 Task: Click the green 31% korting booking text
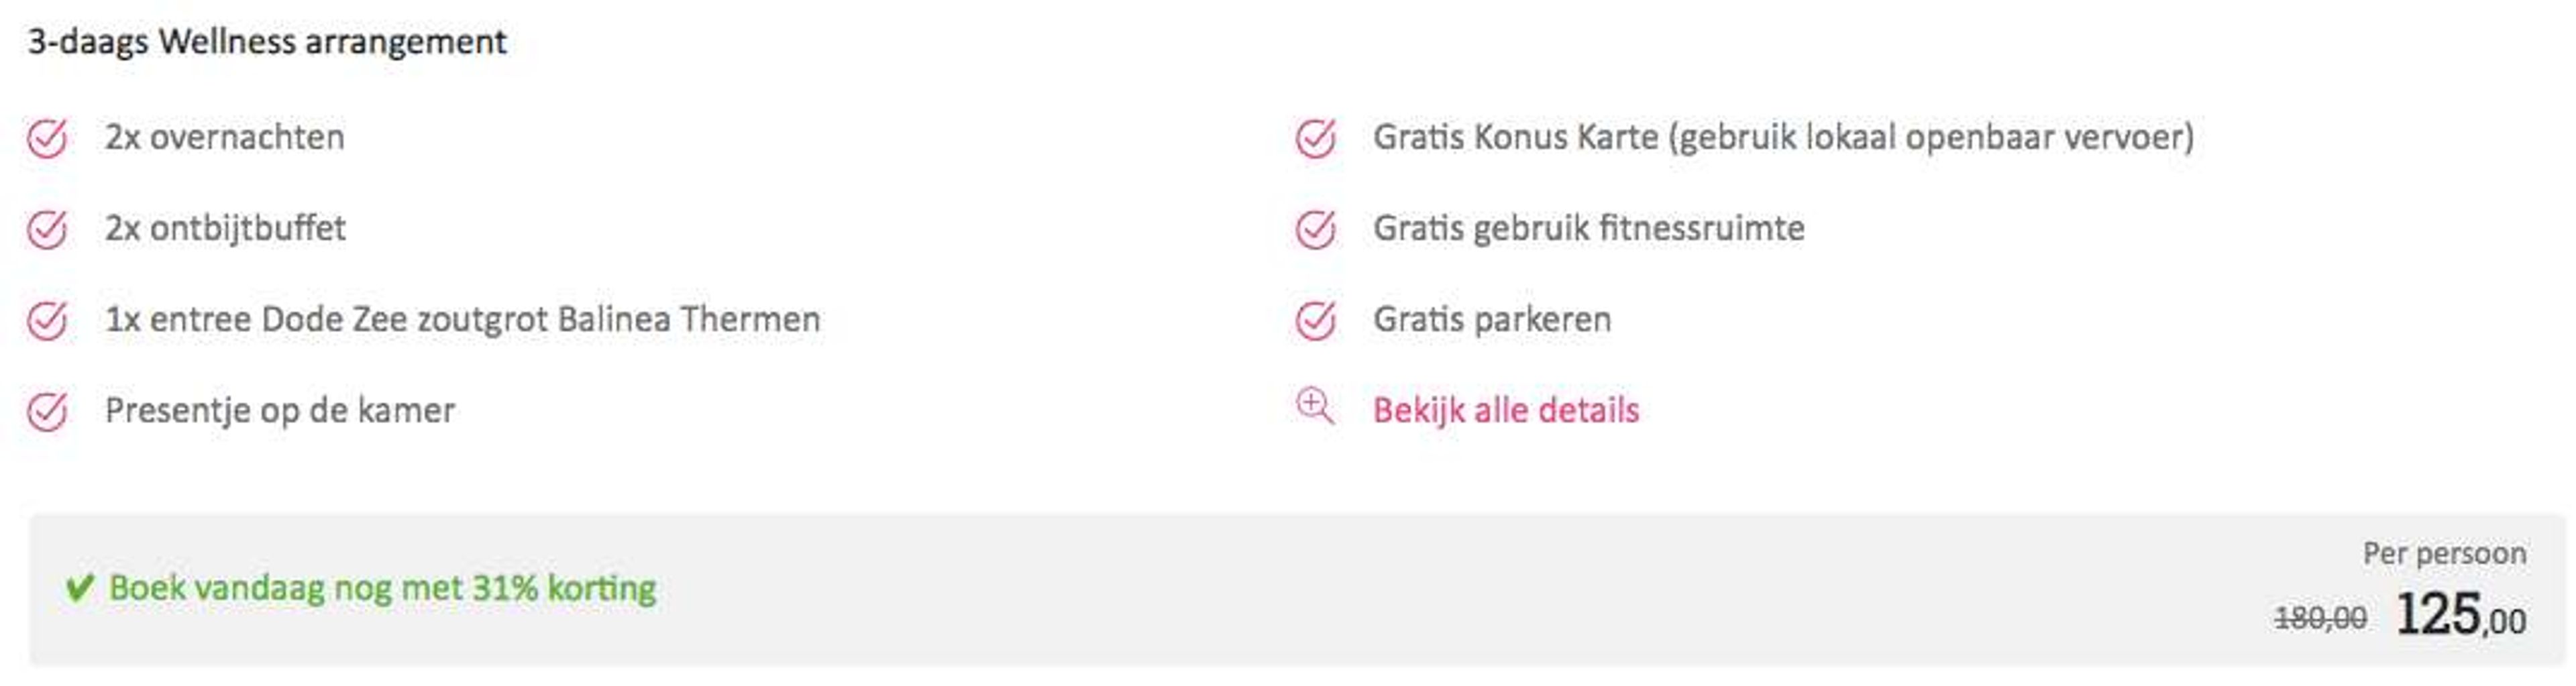click(x=382, y=588)
